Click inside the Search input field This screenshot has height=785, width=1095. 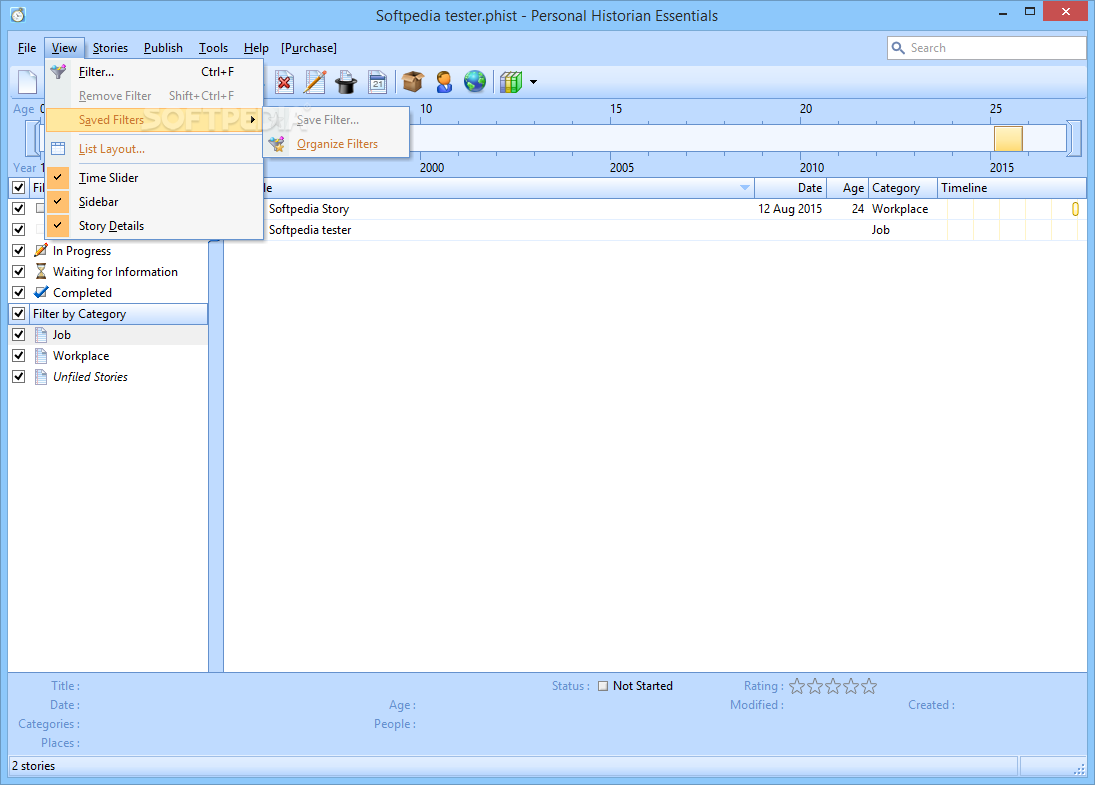tap(986, 47)
